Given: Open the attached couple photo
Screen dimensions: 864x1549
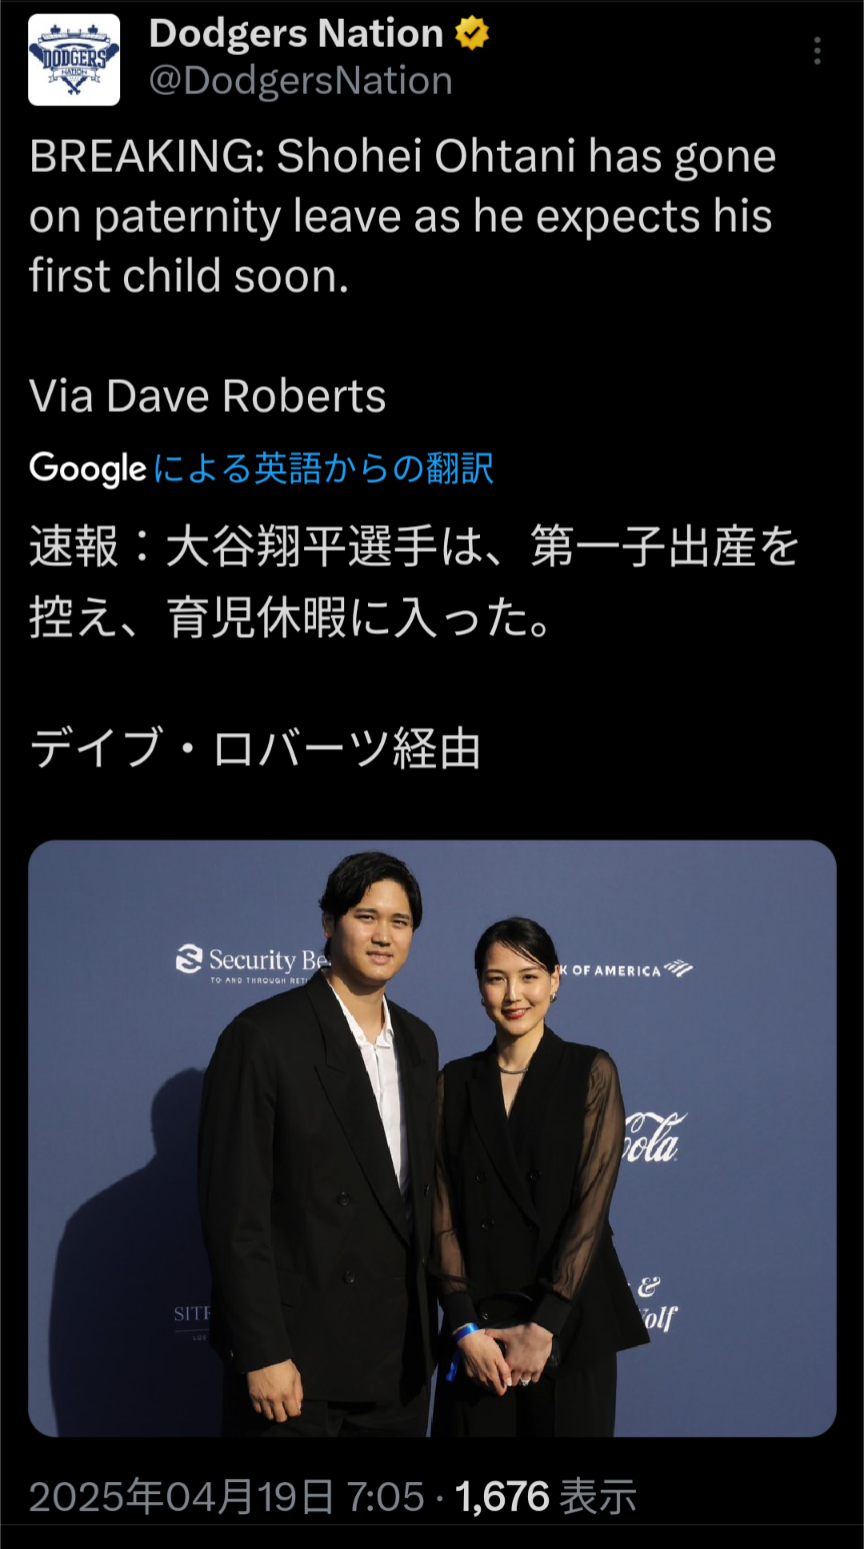Looking at the screenshot, I should (x=432, y=1138).
